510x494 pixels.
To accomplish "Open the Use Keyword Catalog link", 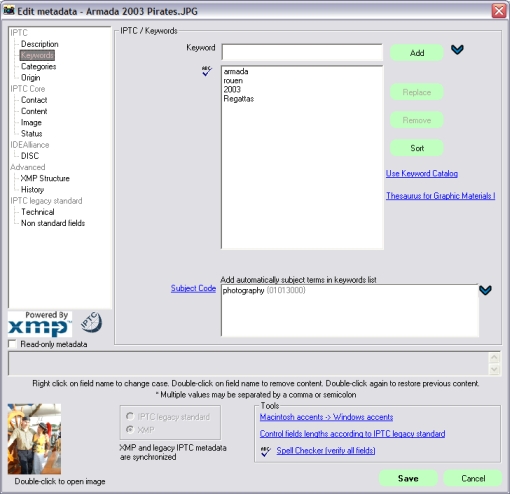I will pyautogui.click(x=422, y=173).
